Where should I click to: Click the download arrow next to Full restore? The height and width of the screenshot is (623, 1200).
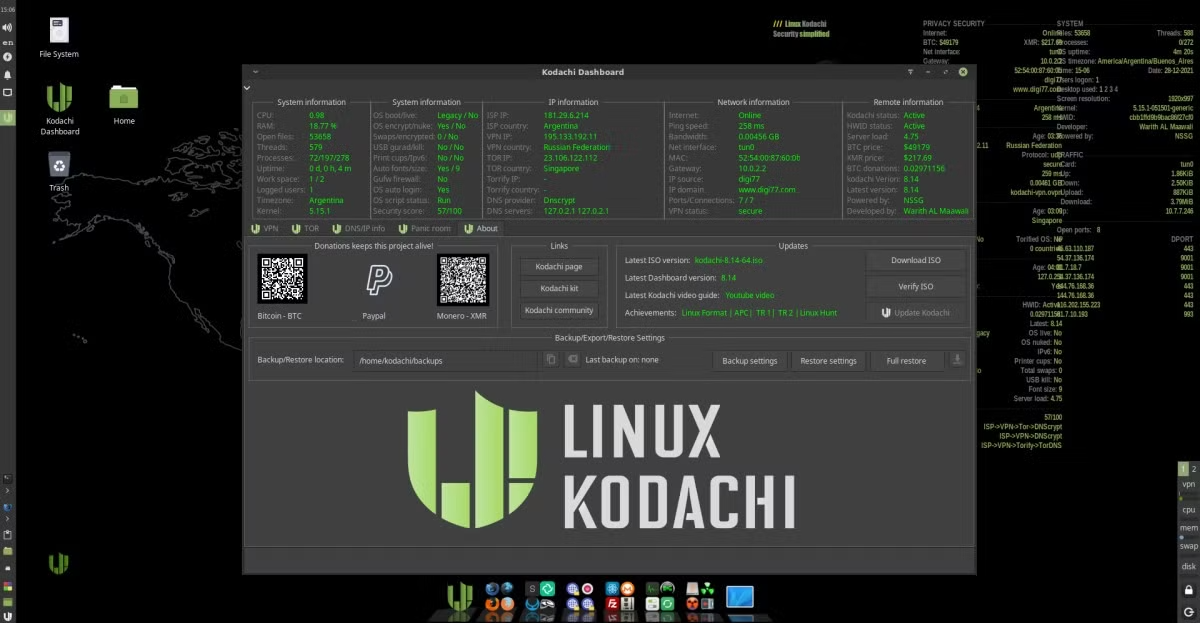[x=957, y=360]
